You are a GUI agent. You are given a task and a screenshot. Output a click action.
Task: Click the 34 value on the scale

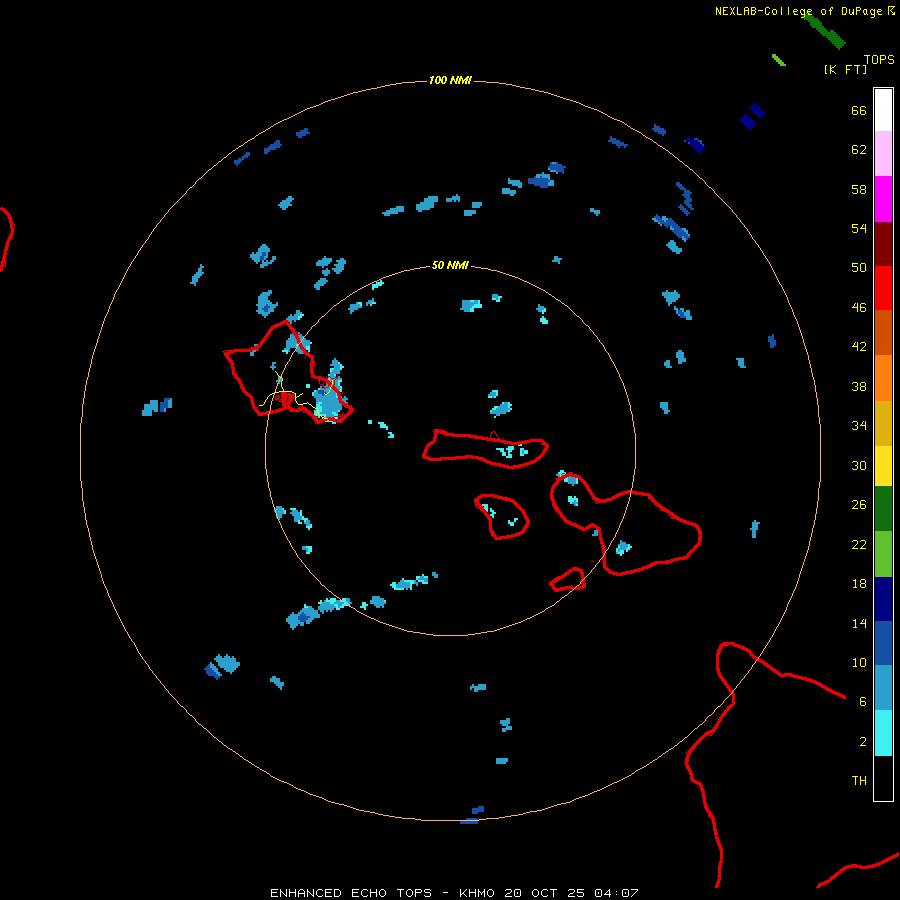coord(859,425)
